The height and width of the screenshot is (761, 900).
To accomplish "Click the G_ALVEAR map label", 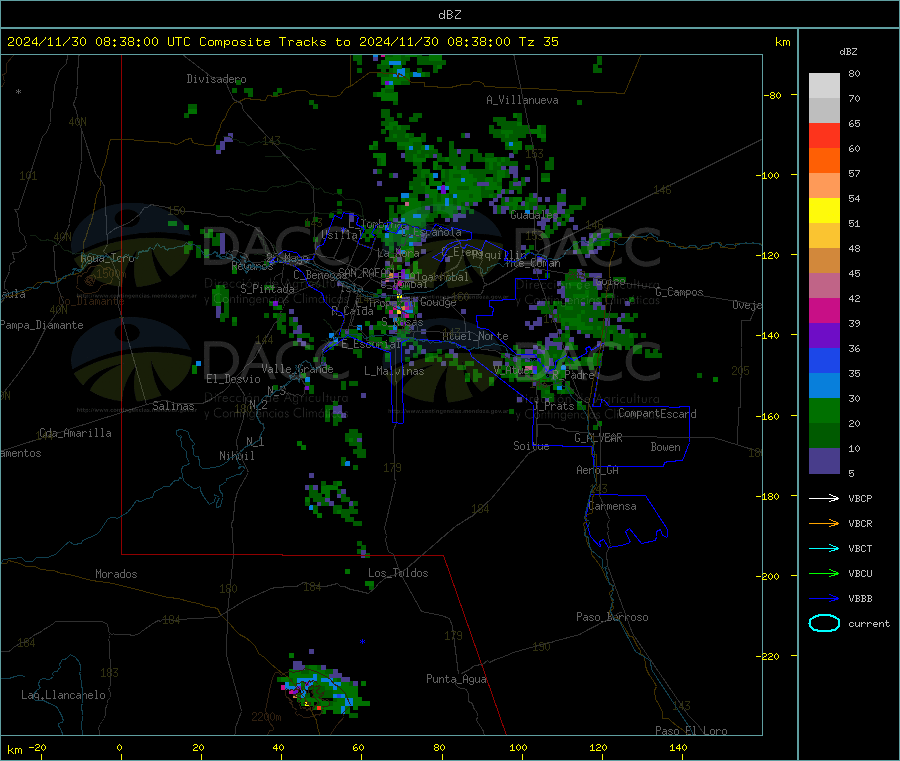I will pos(598,438).
